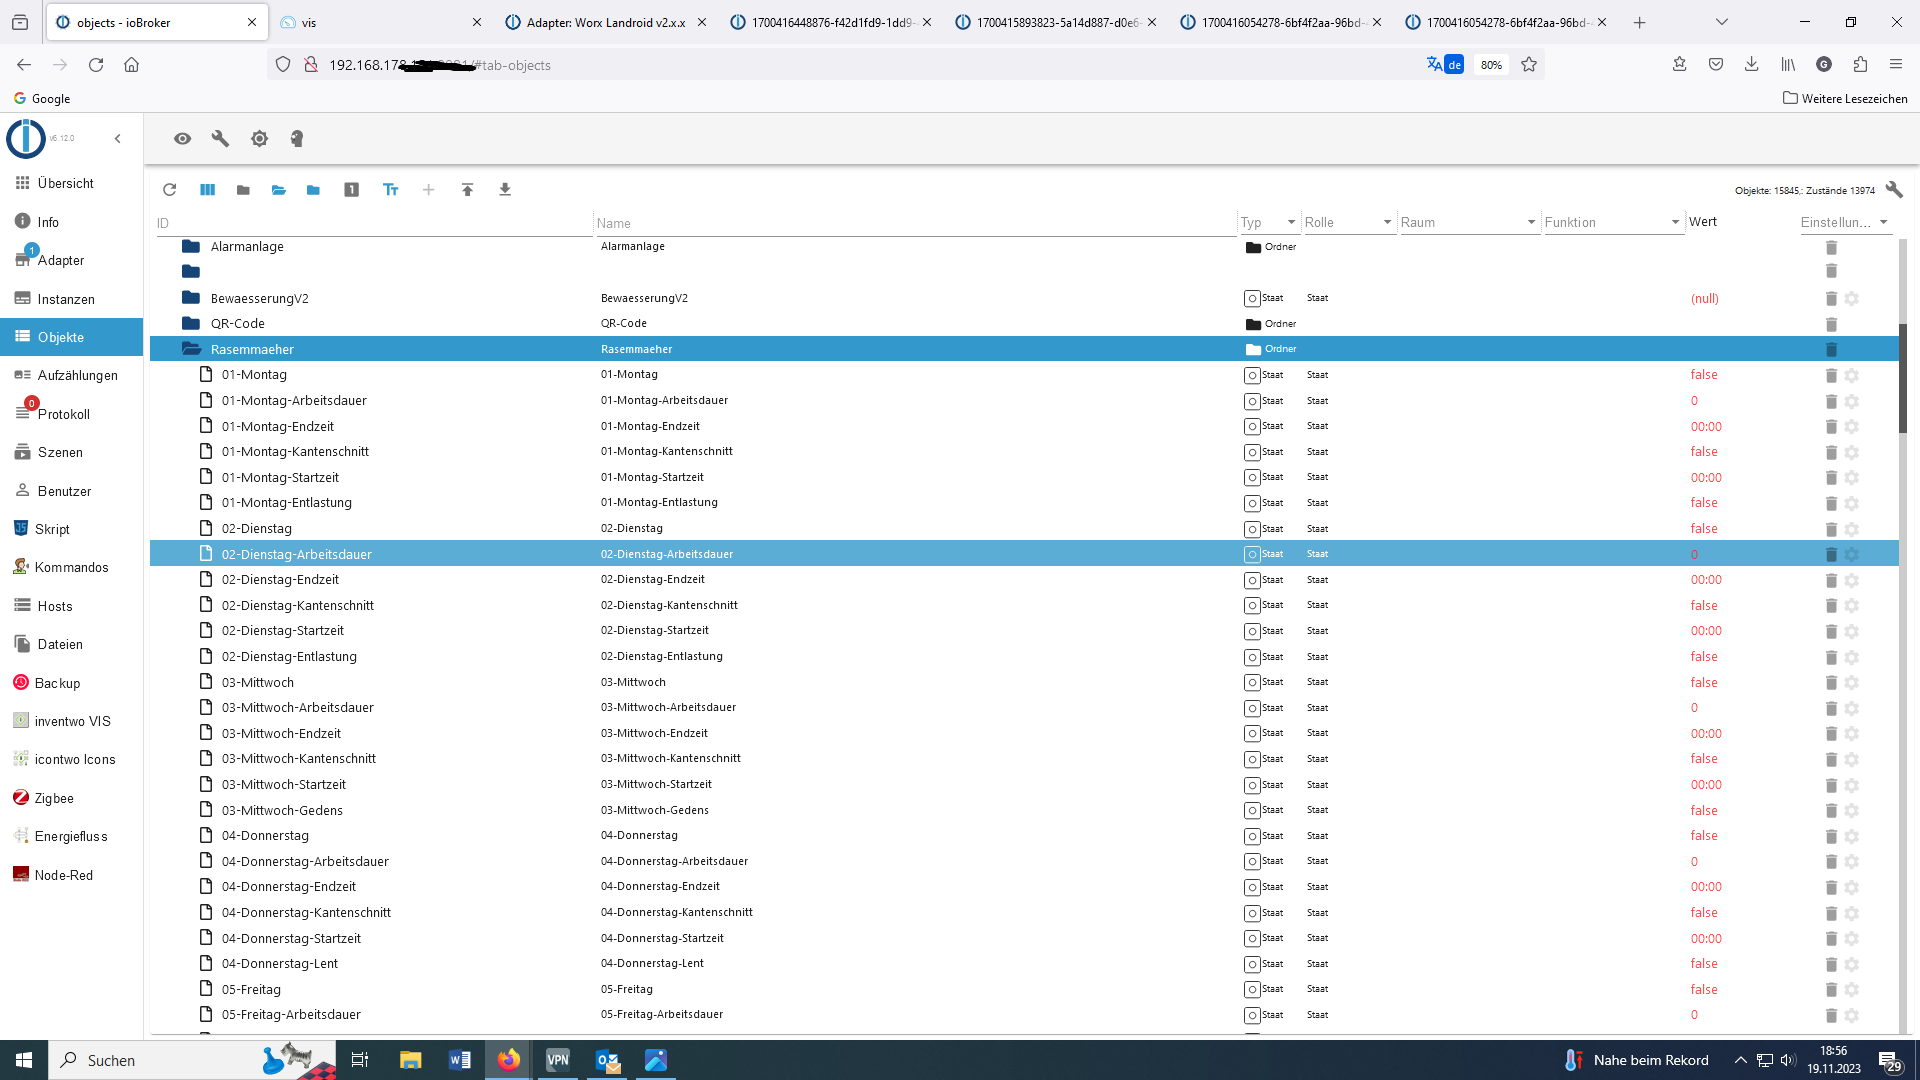Open Benutzer in the sidebar

click(x=71, y=491)
